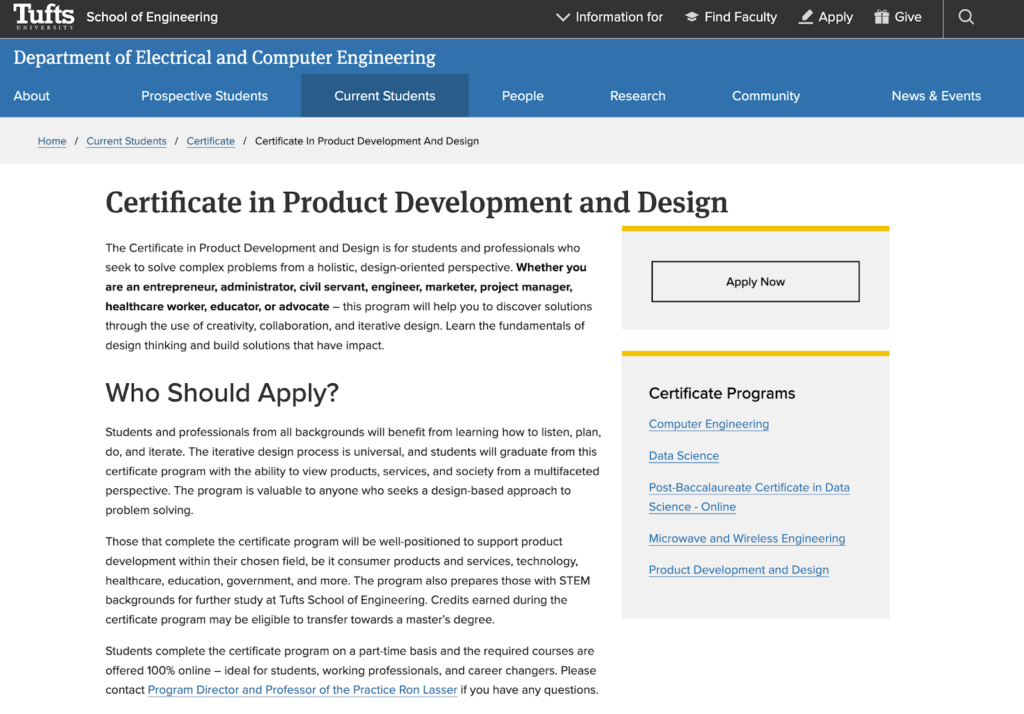Click the graduation cap Find Faculty icon
The height and width of the screenshot is (714, 1024).
click(x=692, y=17)
